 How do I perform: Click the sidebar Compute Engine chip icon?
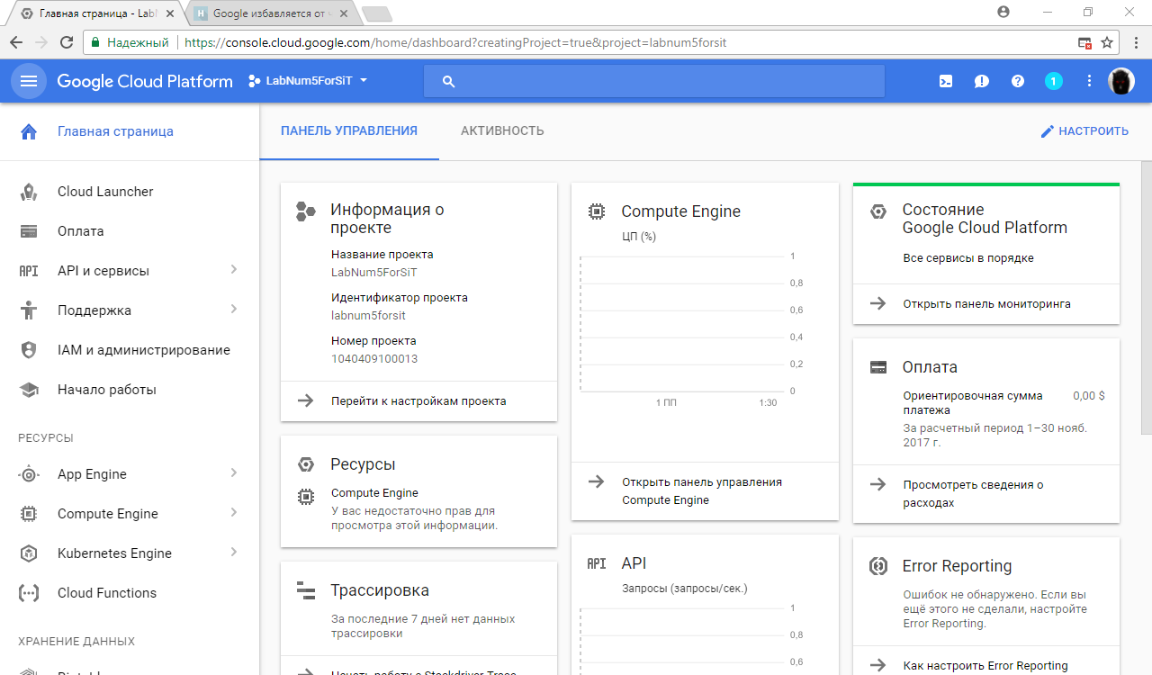29,514
